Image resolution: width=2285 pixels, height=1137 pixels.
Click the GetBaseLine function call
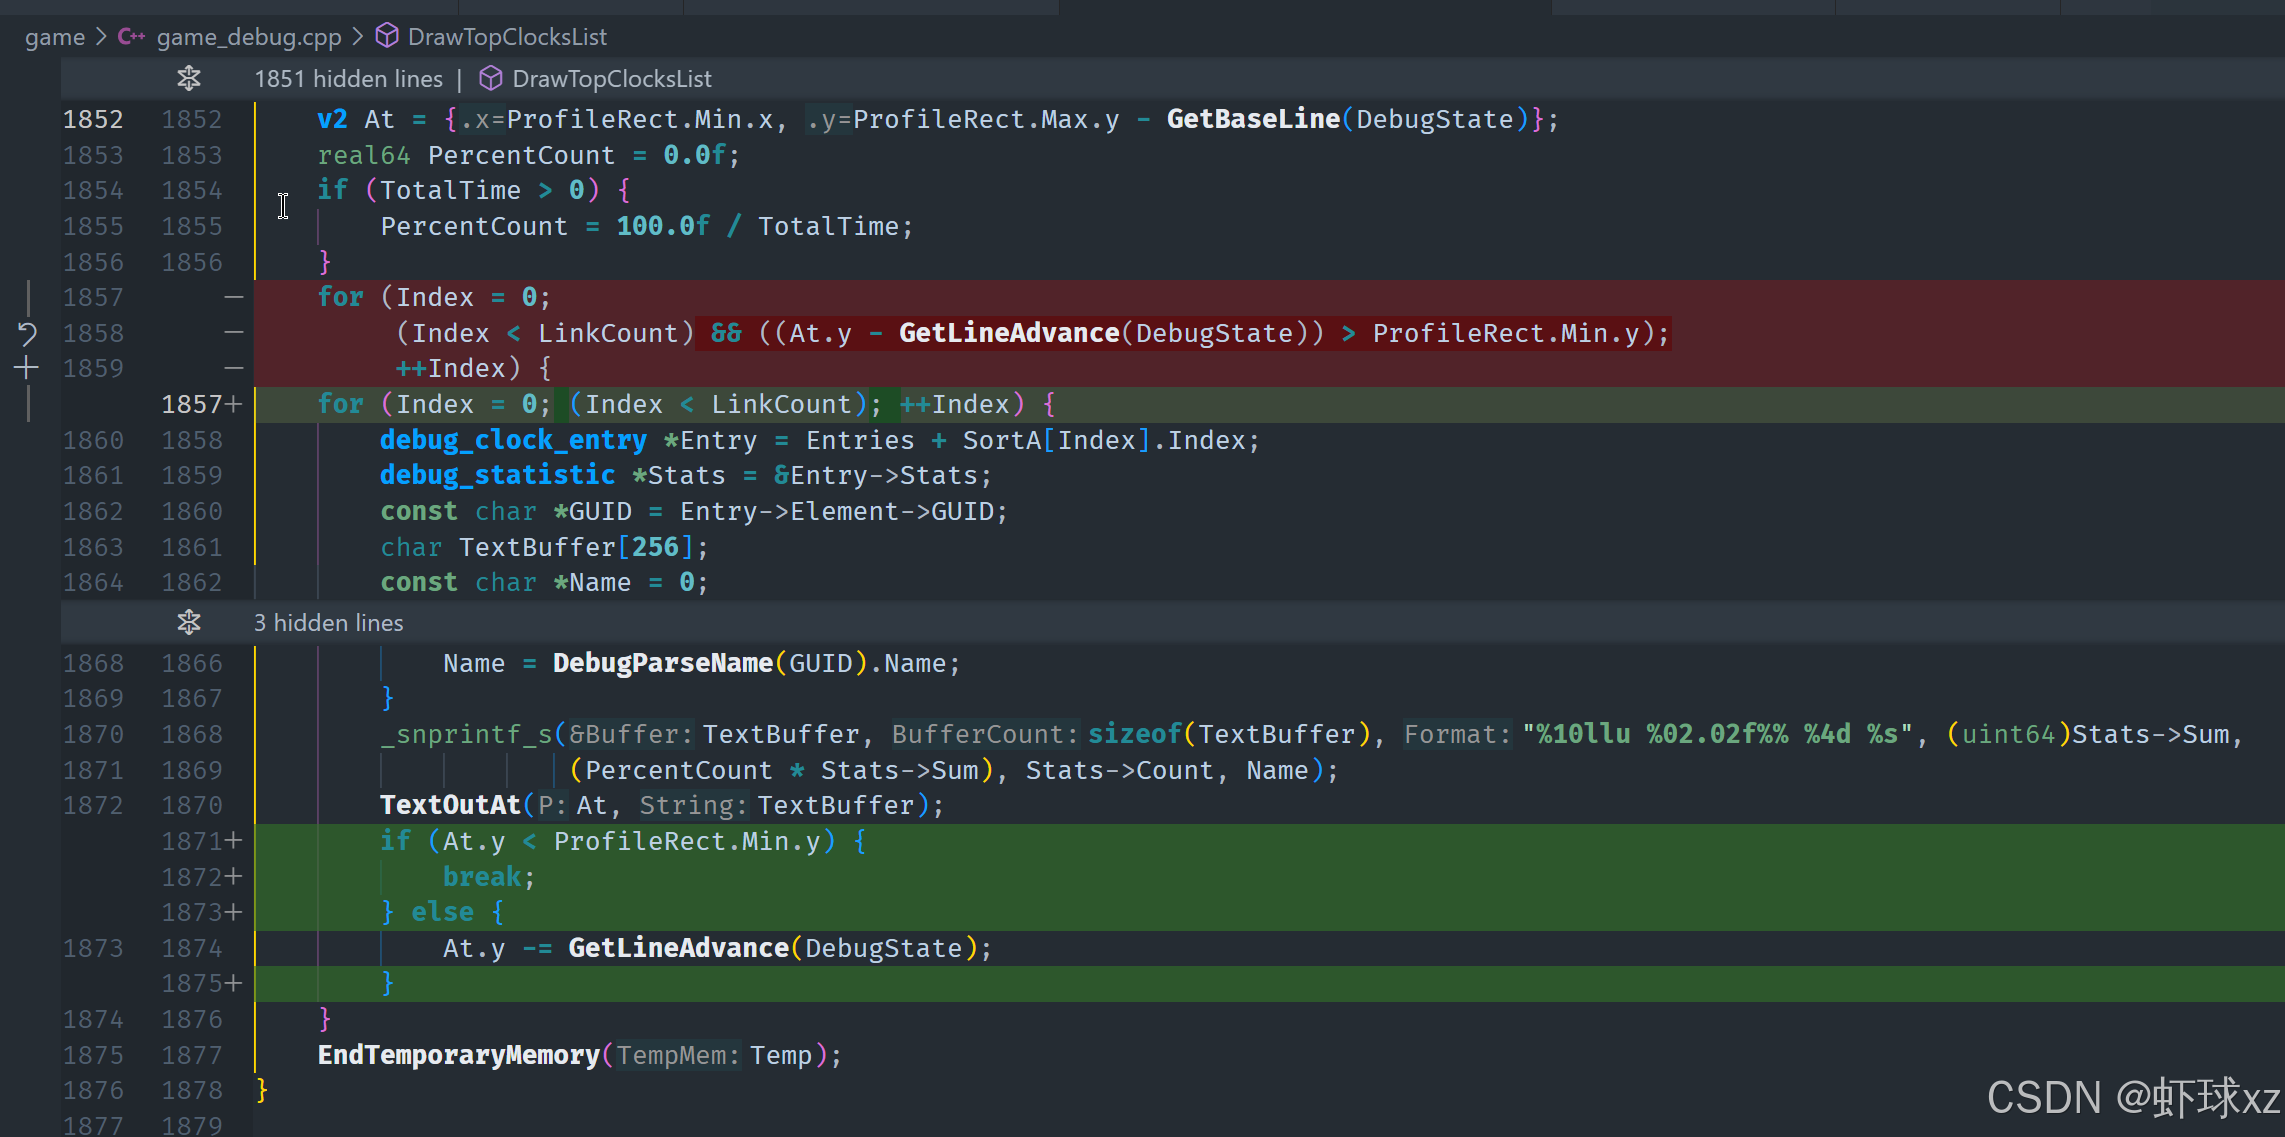tap(1253, 119)
